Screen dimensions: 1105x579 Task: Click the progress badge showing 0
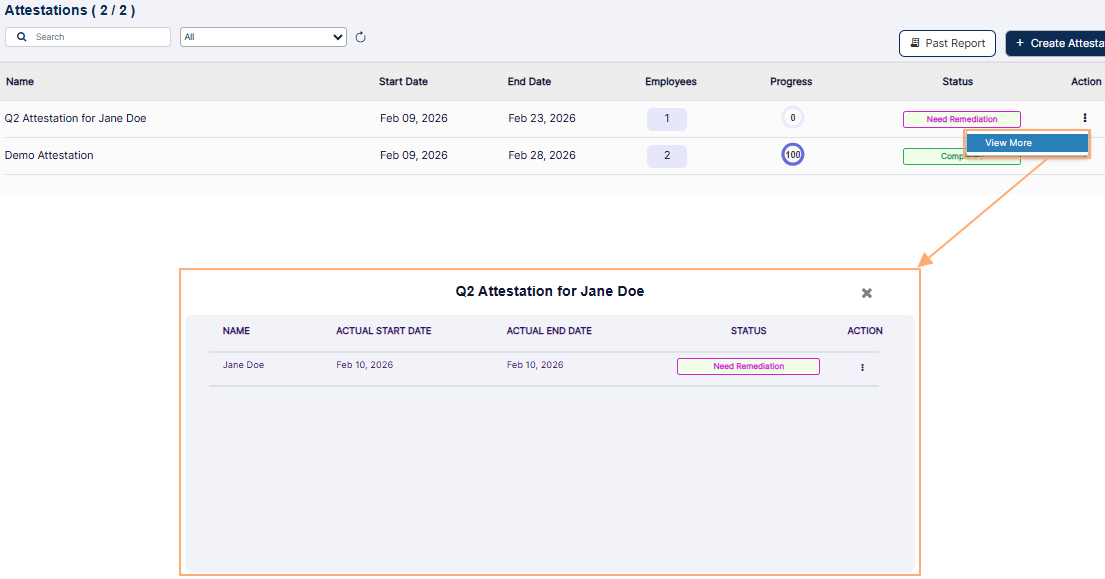click(792, 117)
